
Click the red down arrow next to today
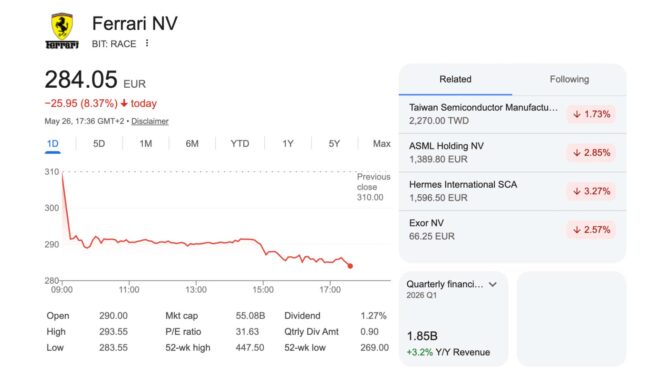[124, 103]
